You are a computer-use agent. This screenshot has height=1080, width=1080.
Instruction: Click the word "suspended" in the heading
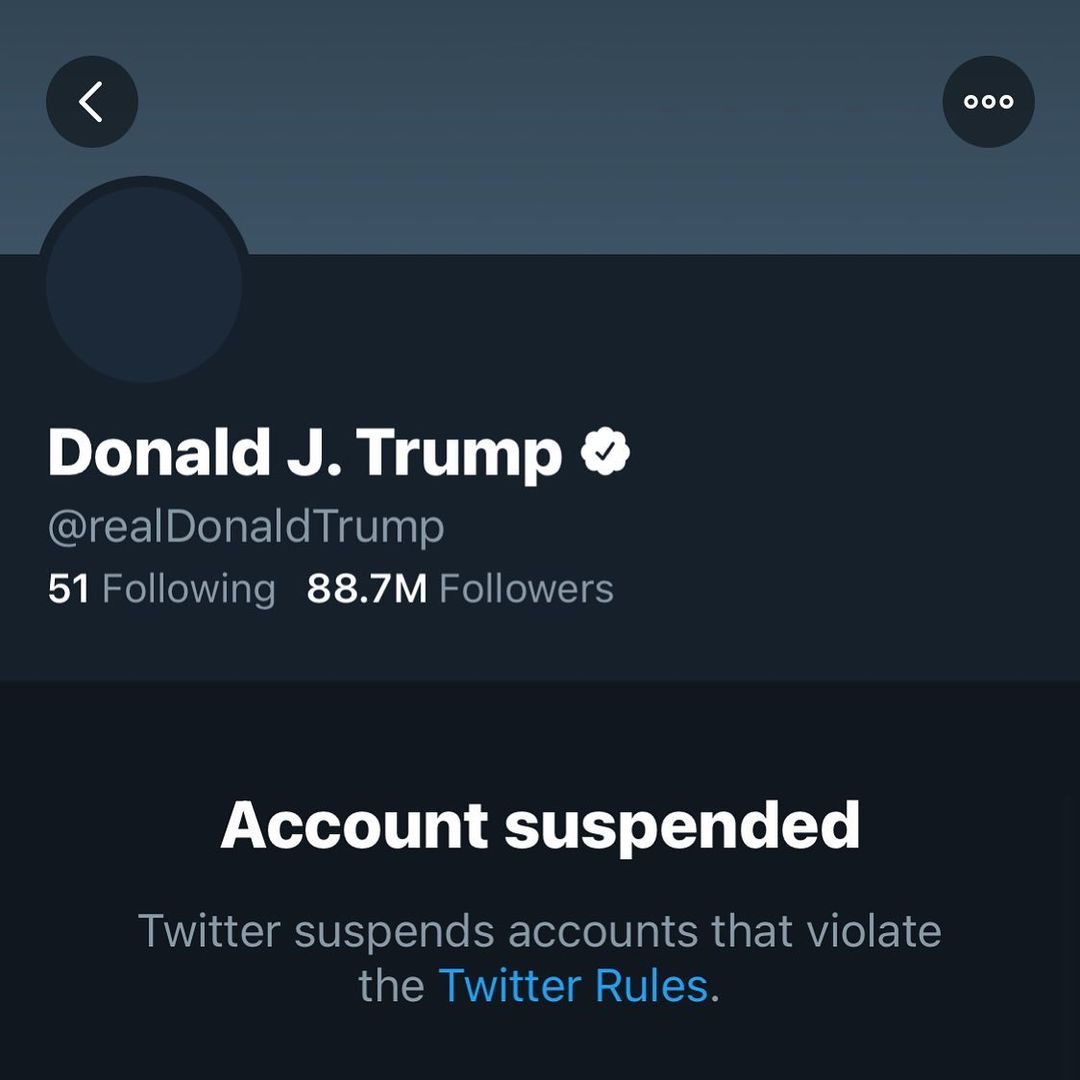pos(682,828)
